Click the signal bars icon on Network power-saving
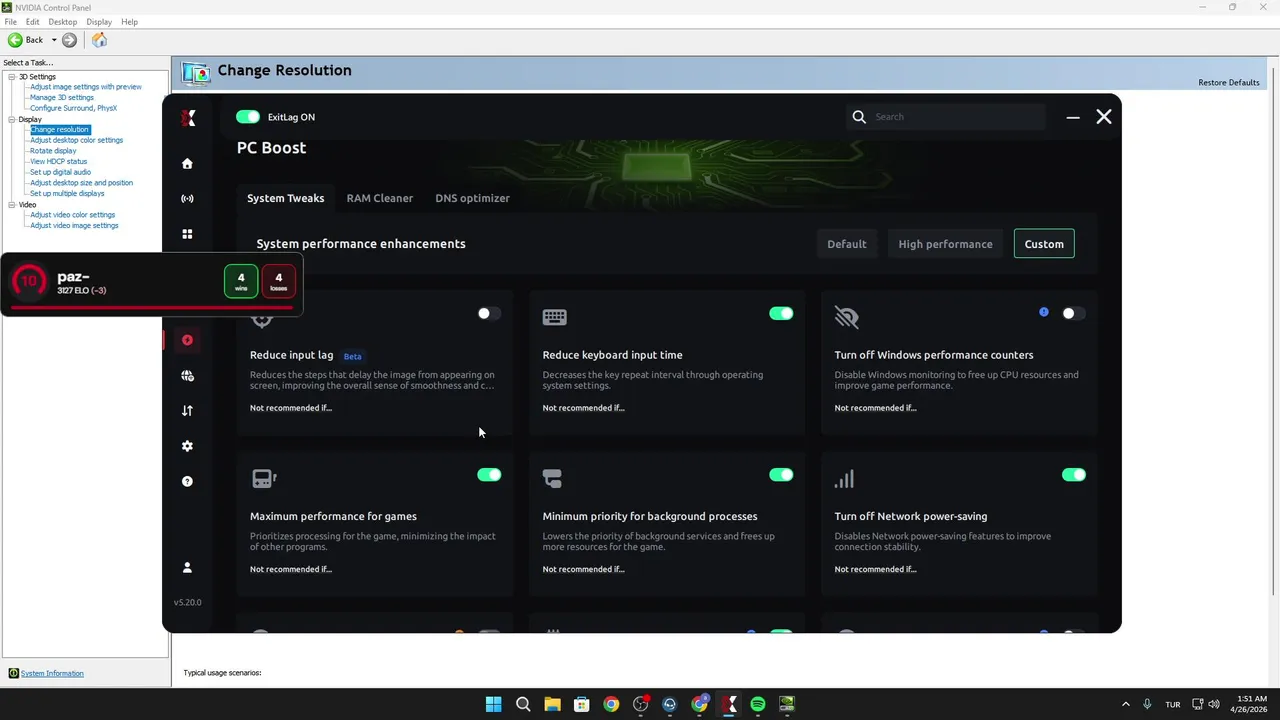The image size is (1280, 720). [844, 479]
